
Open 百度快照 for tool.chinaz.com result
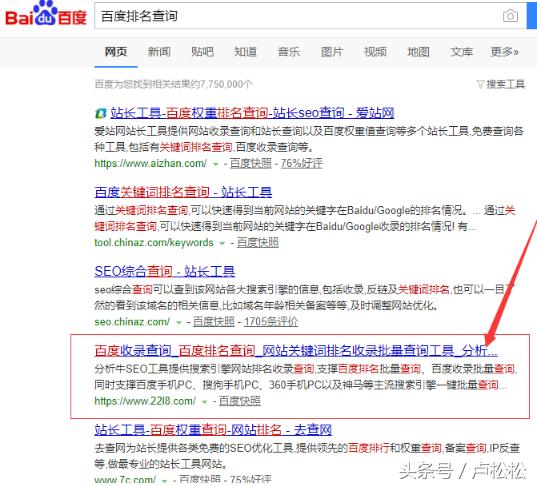coord(258,242)
